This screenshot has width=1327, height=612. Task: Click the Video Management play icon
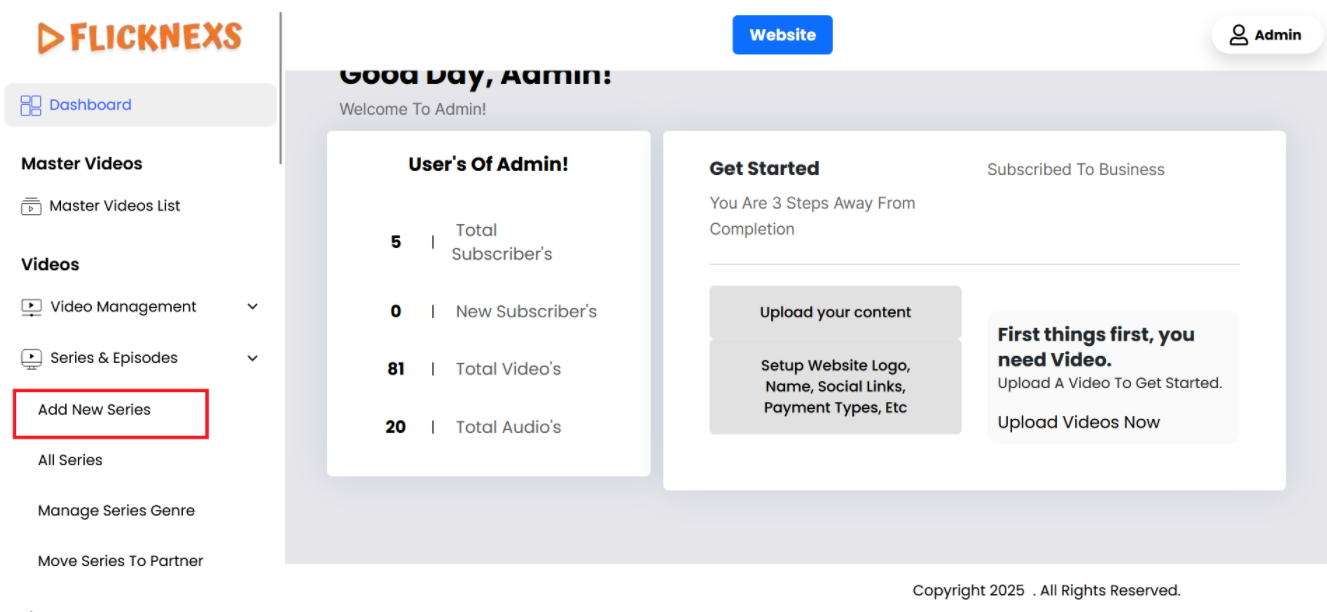point(32,307)
